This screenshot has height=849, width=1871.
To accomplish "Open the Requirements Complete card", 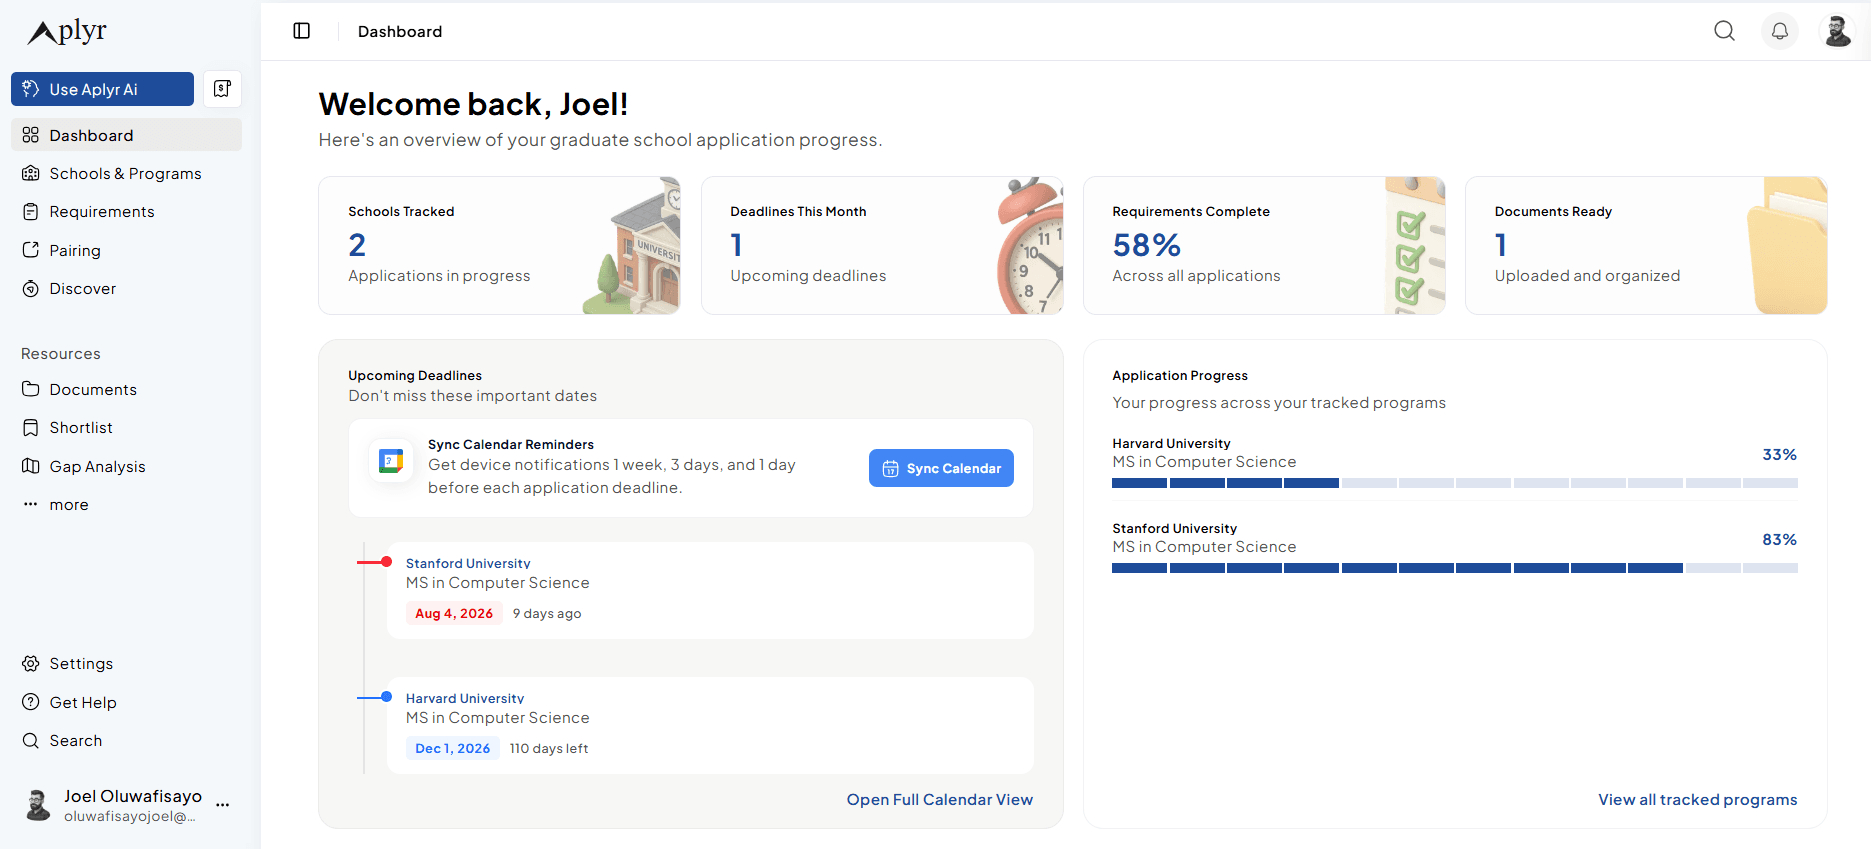I will click(1264, 246).
